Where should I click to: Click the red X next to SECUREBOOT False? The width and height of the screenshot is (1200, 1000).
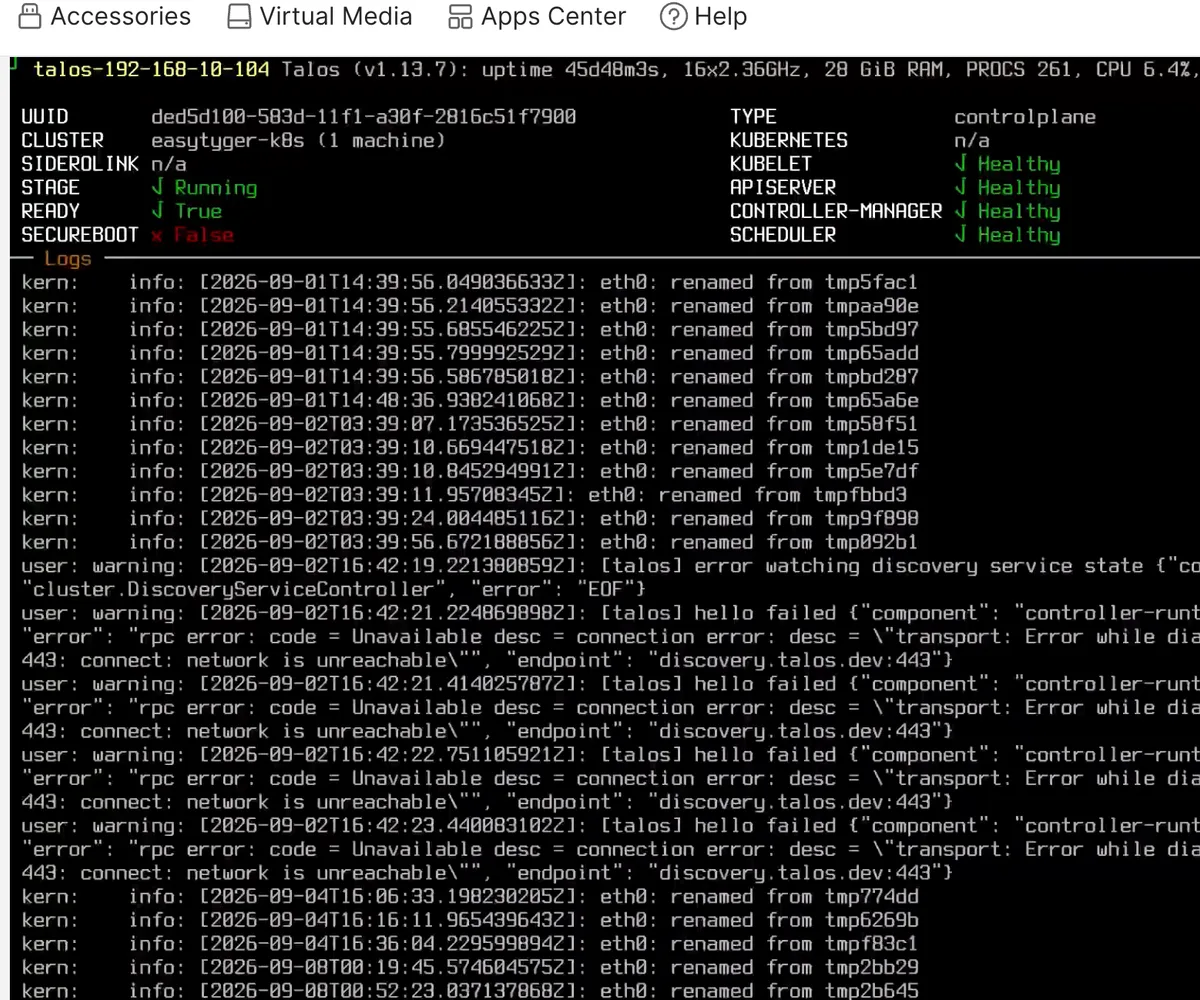pos(157,236)
